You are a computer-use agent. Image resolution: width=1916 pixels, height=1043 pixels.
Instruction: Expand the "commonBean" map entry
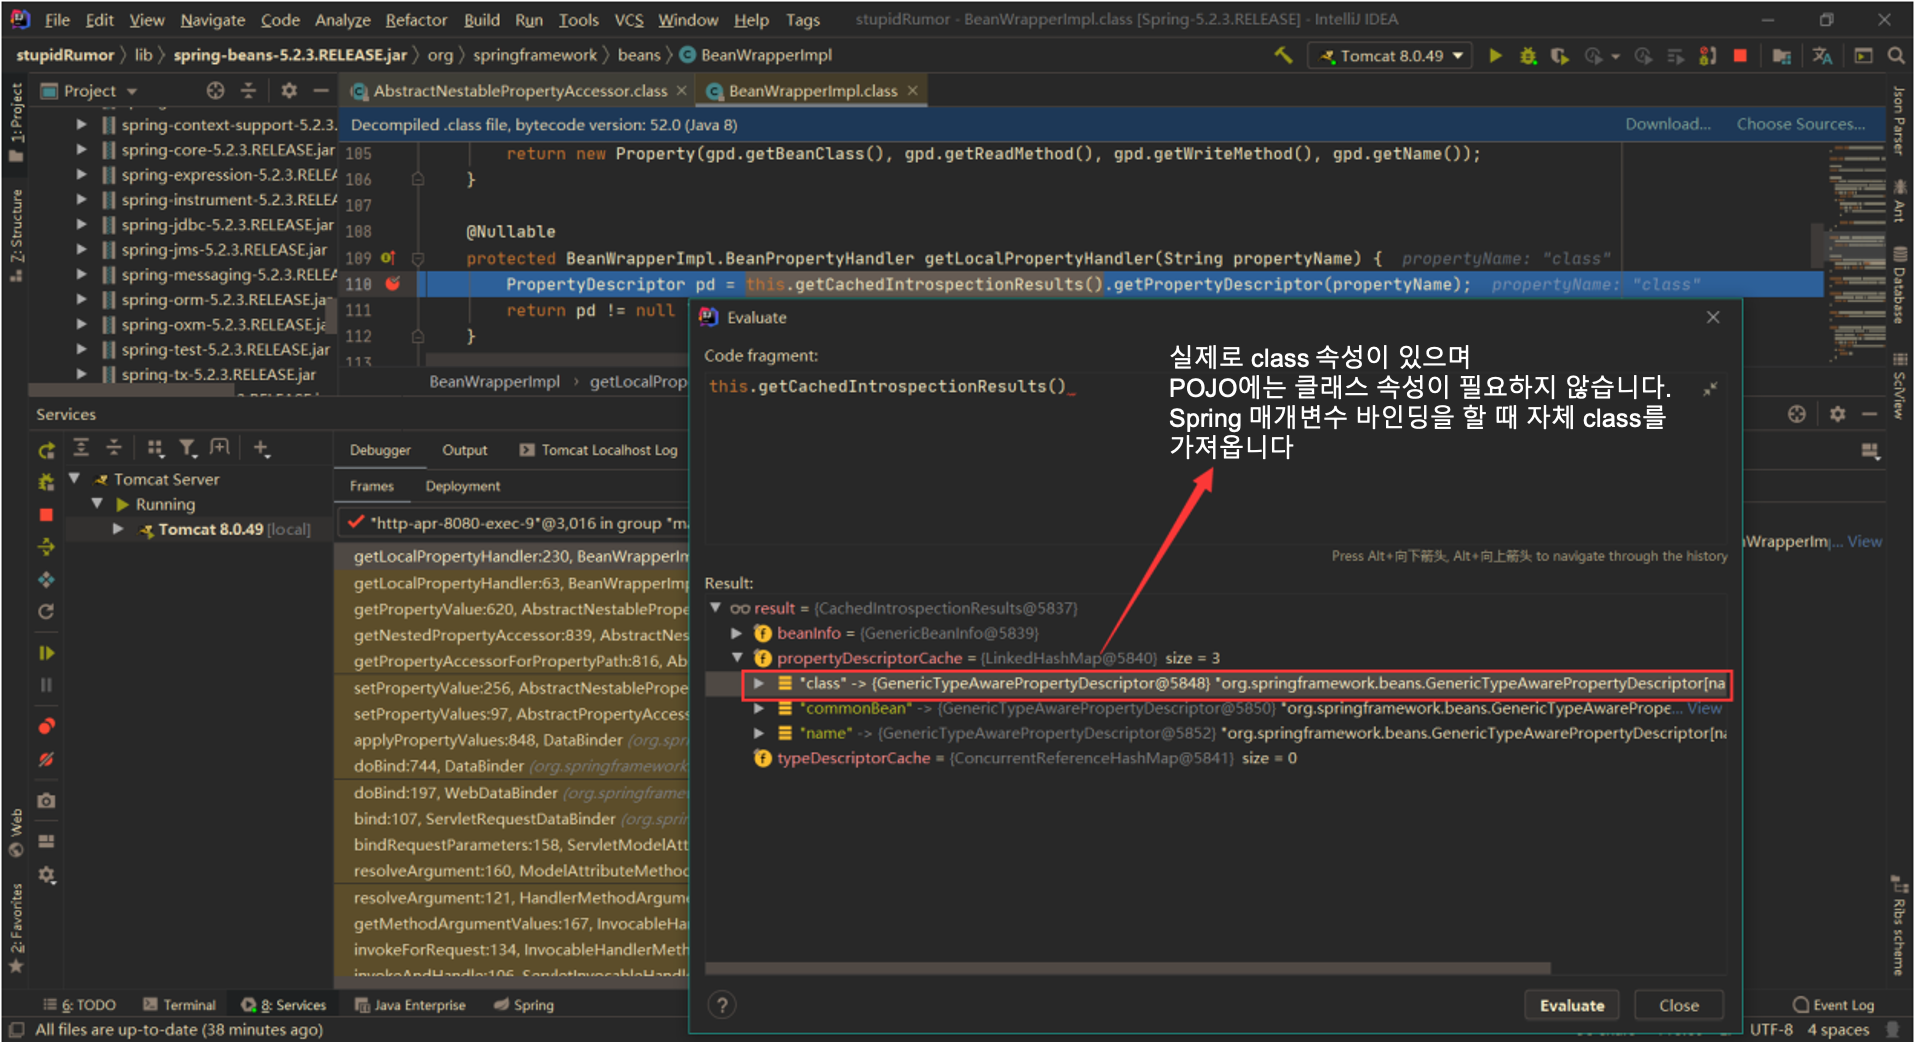click(759, 708)
